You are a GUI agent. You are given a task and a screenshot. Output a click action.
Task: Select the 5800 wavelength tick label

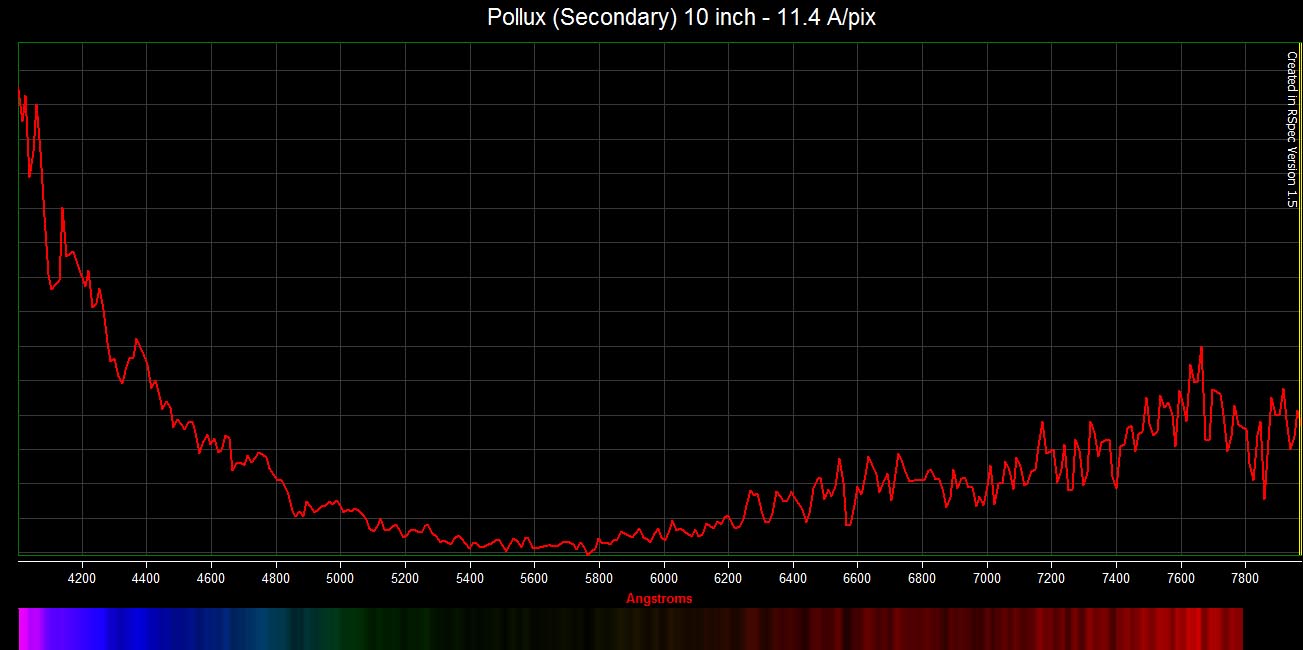click(599, 578)
